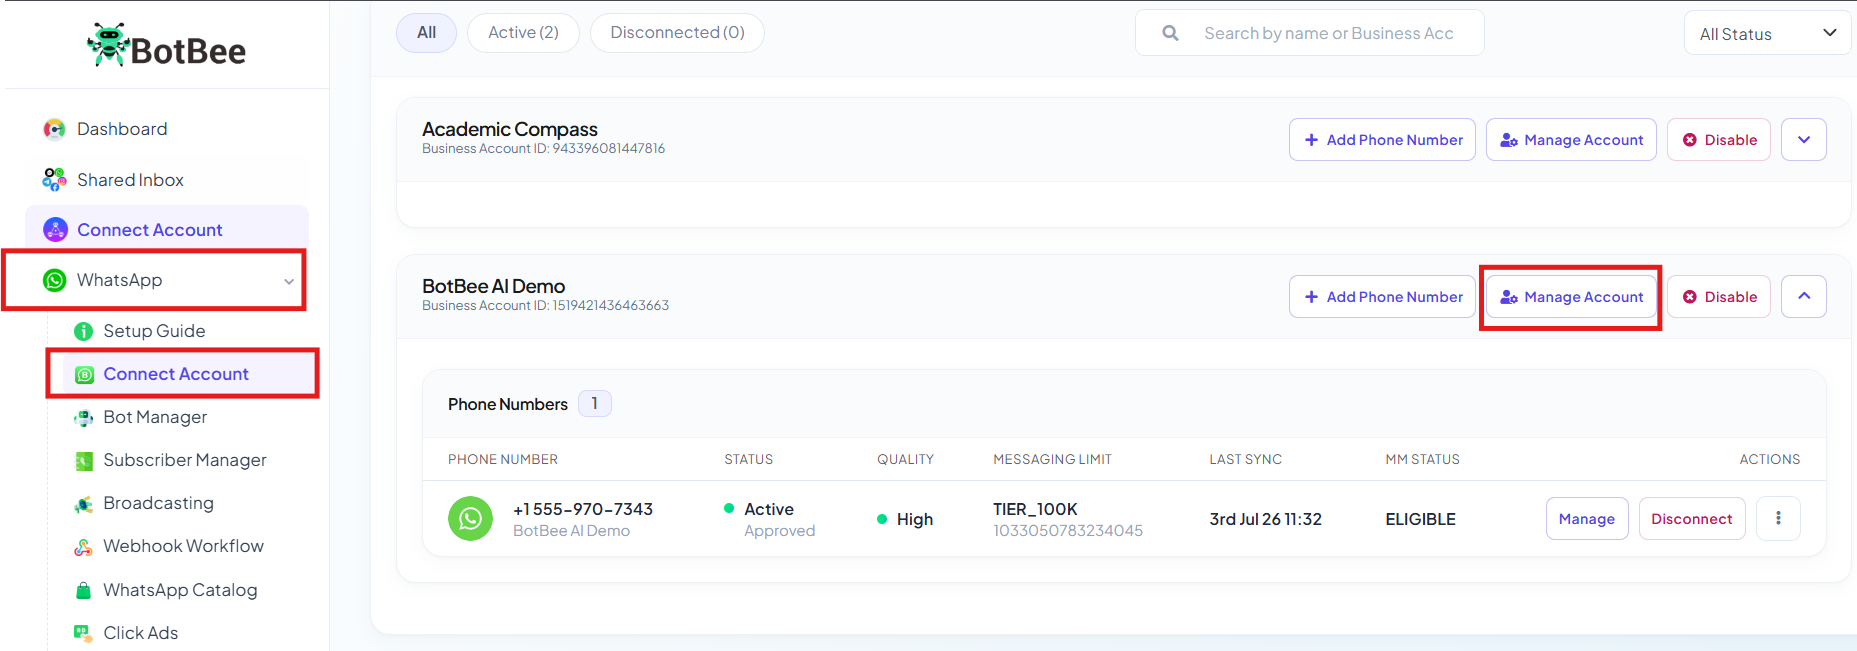Viewport: 1857px width, 651px height.
Task: Click the High quality indicator
Action: coord(905,519)
